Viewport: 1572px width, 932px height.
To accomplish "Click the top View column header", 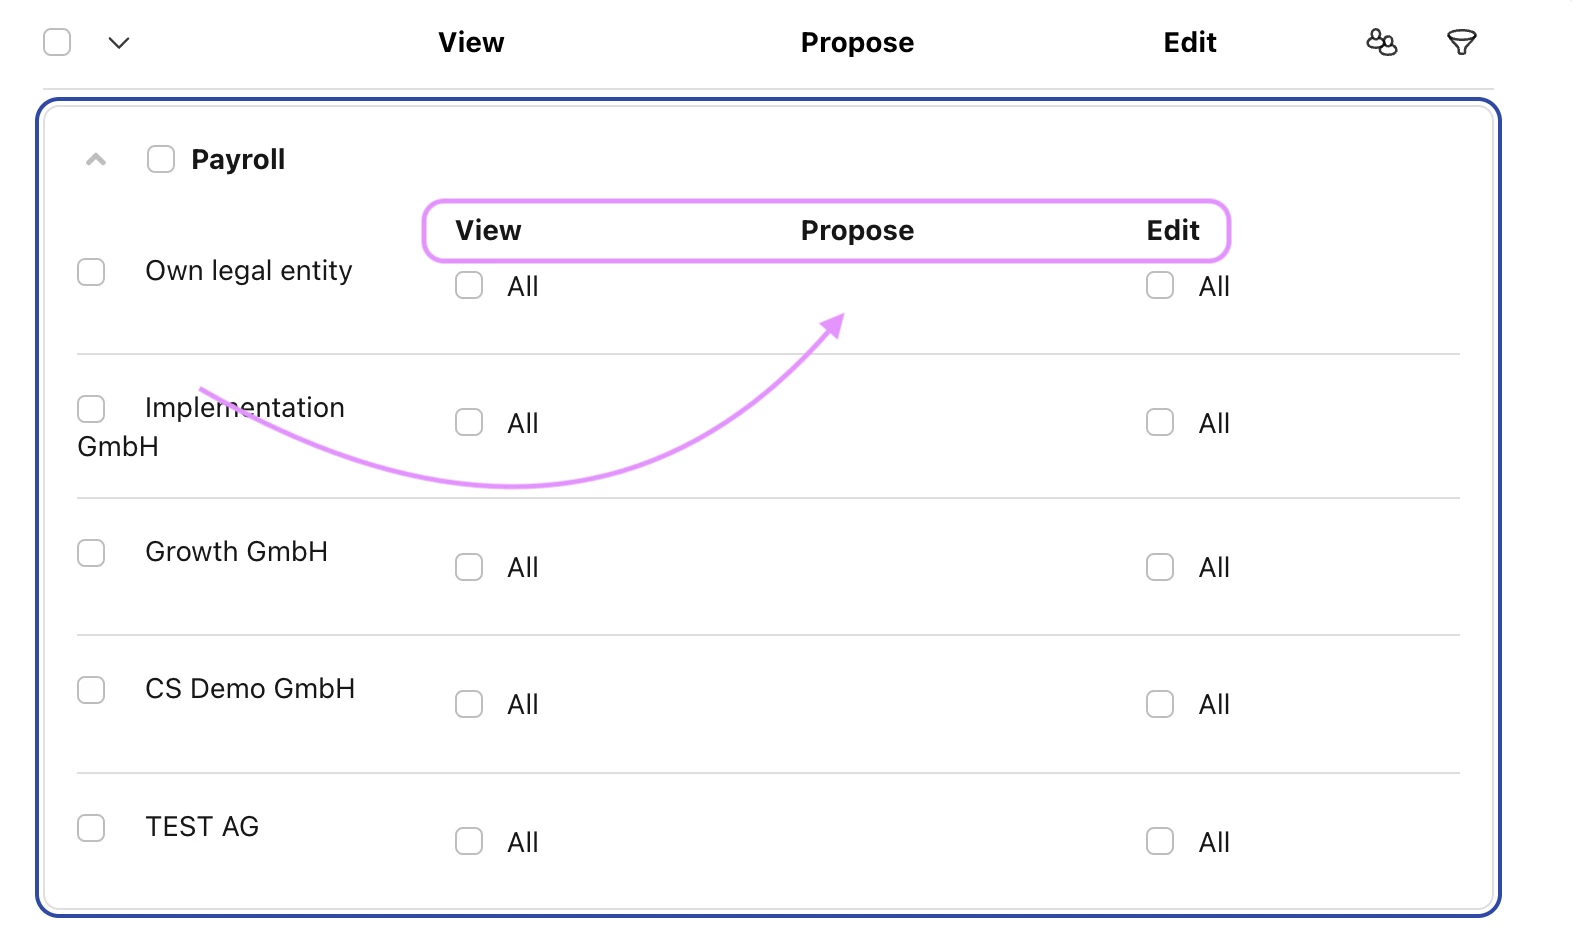I will (x=471, y=42).
